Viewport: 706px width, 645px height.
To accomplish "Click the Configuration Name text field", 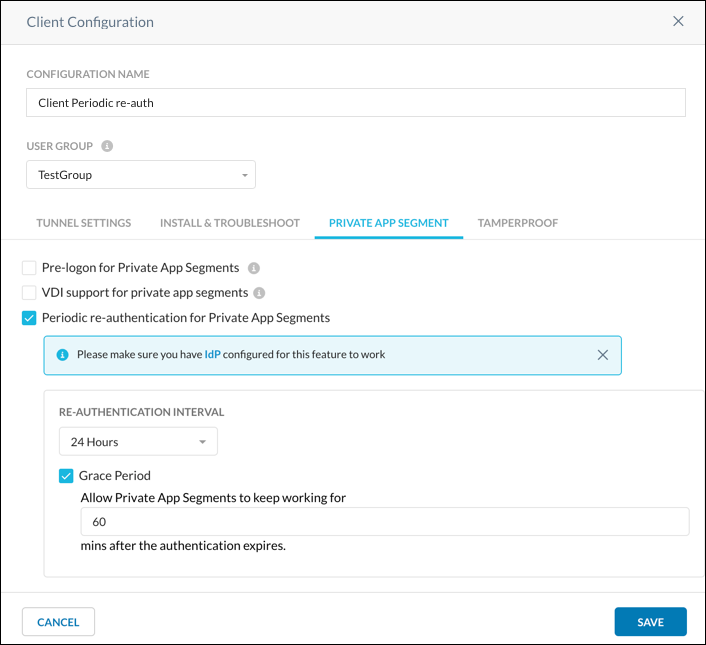I will coord(355,103).
